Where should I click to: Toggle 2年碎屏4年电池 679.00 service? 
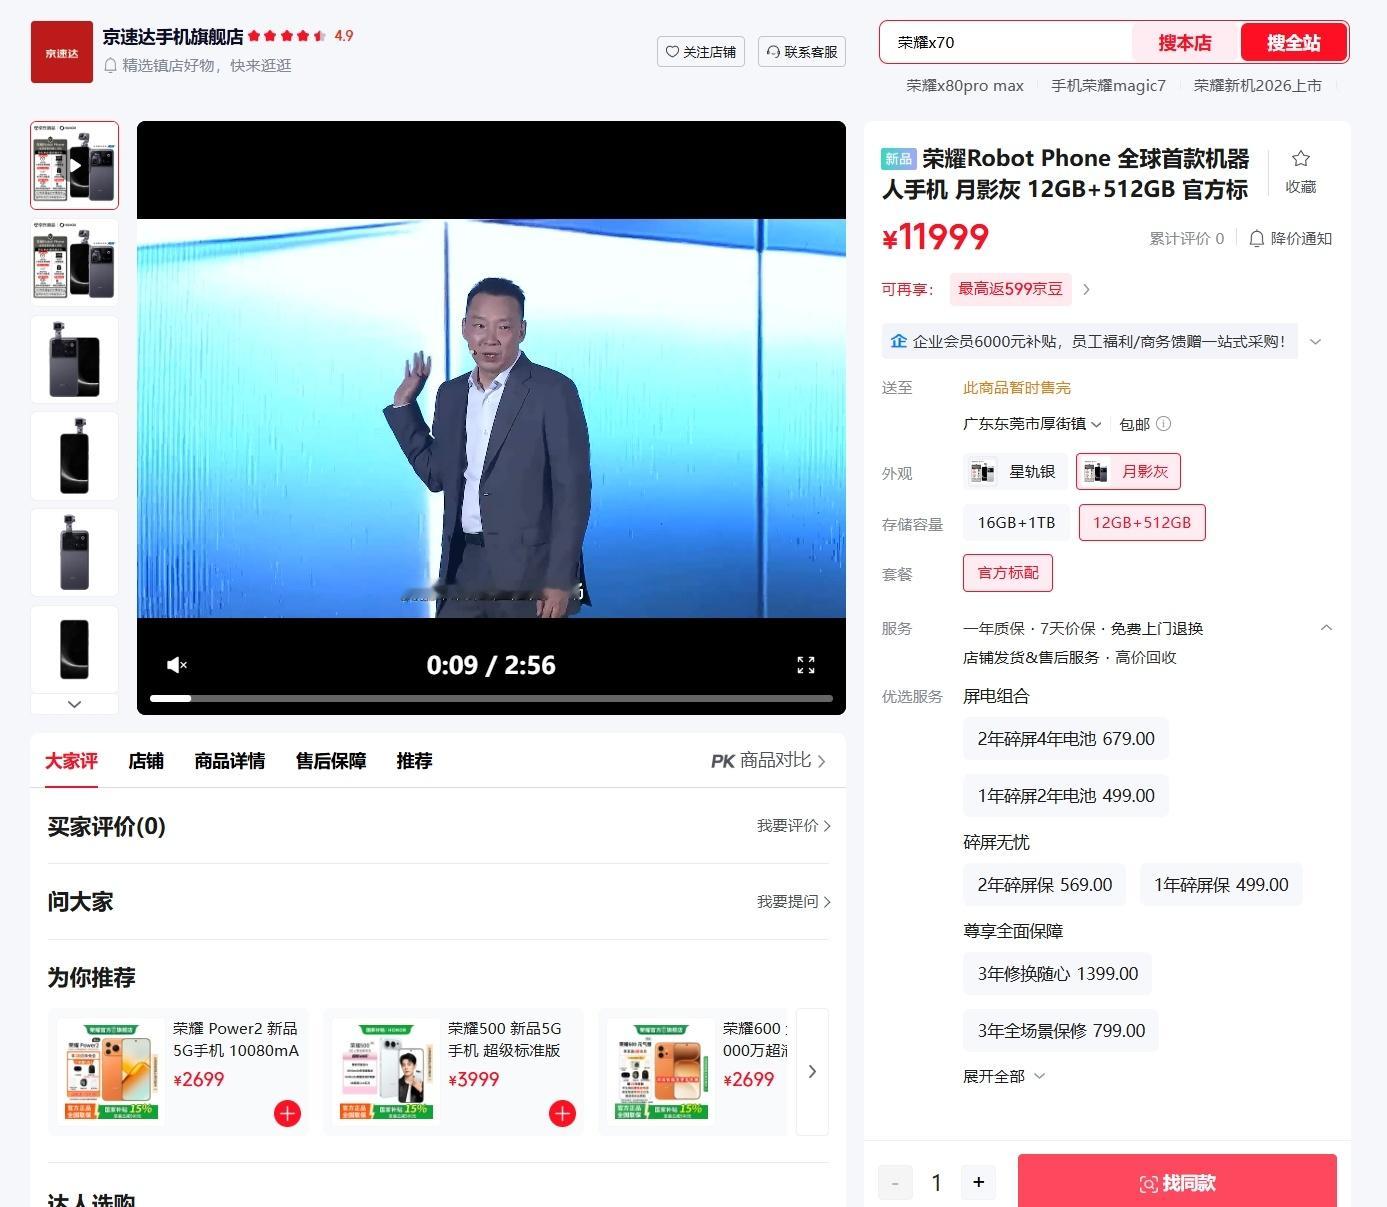(x=1066, y=739)
